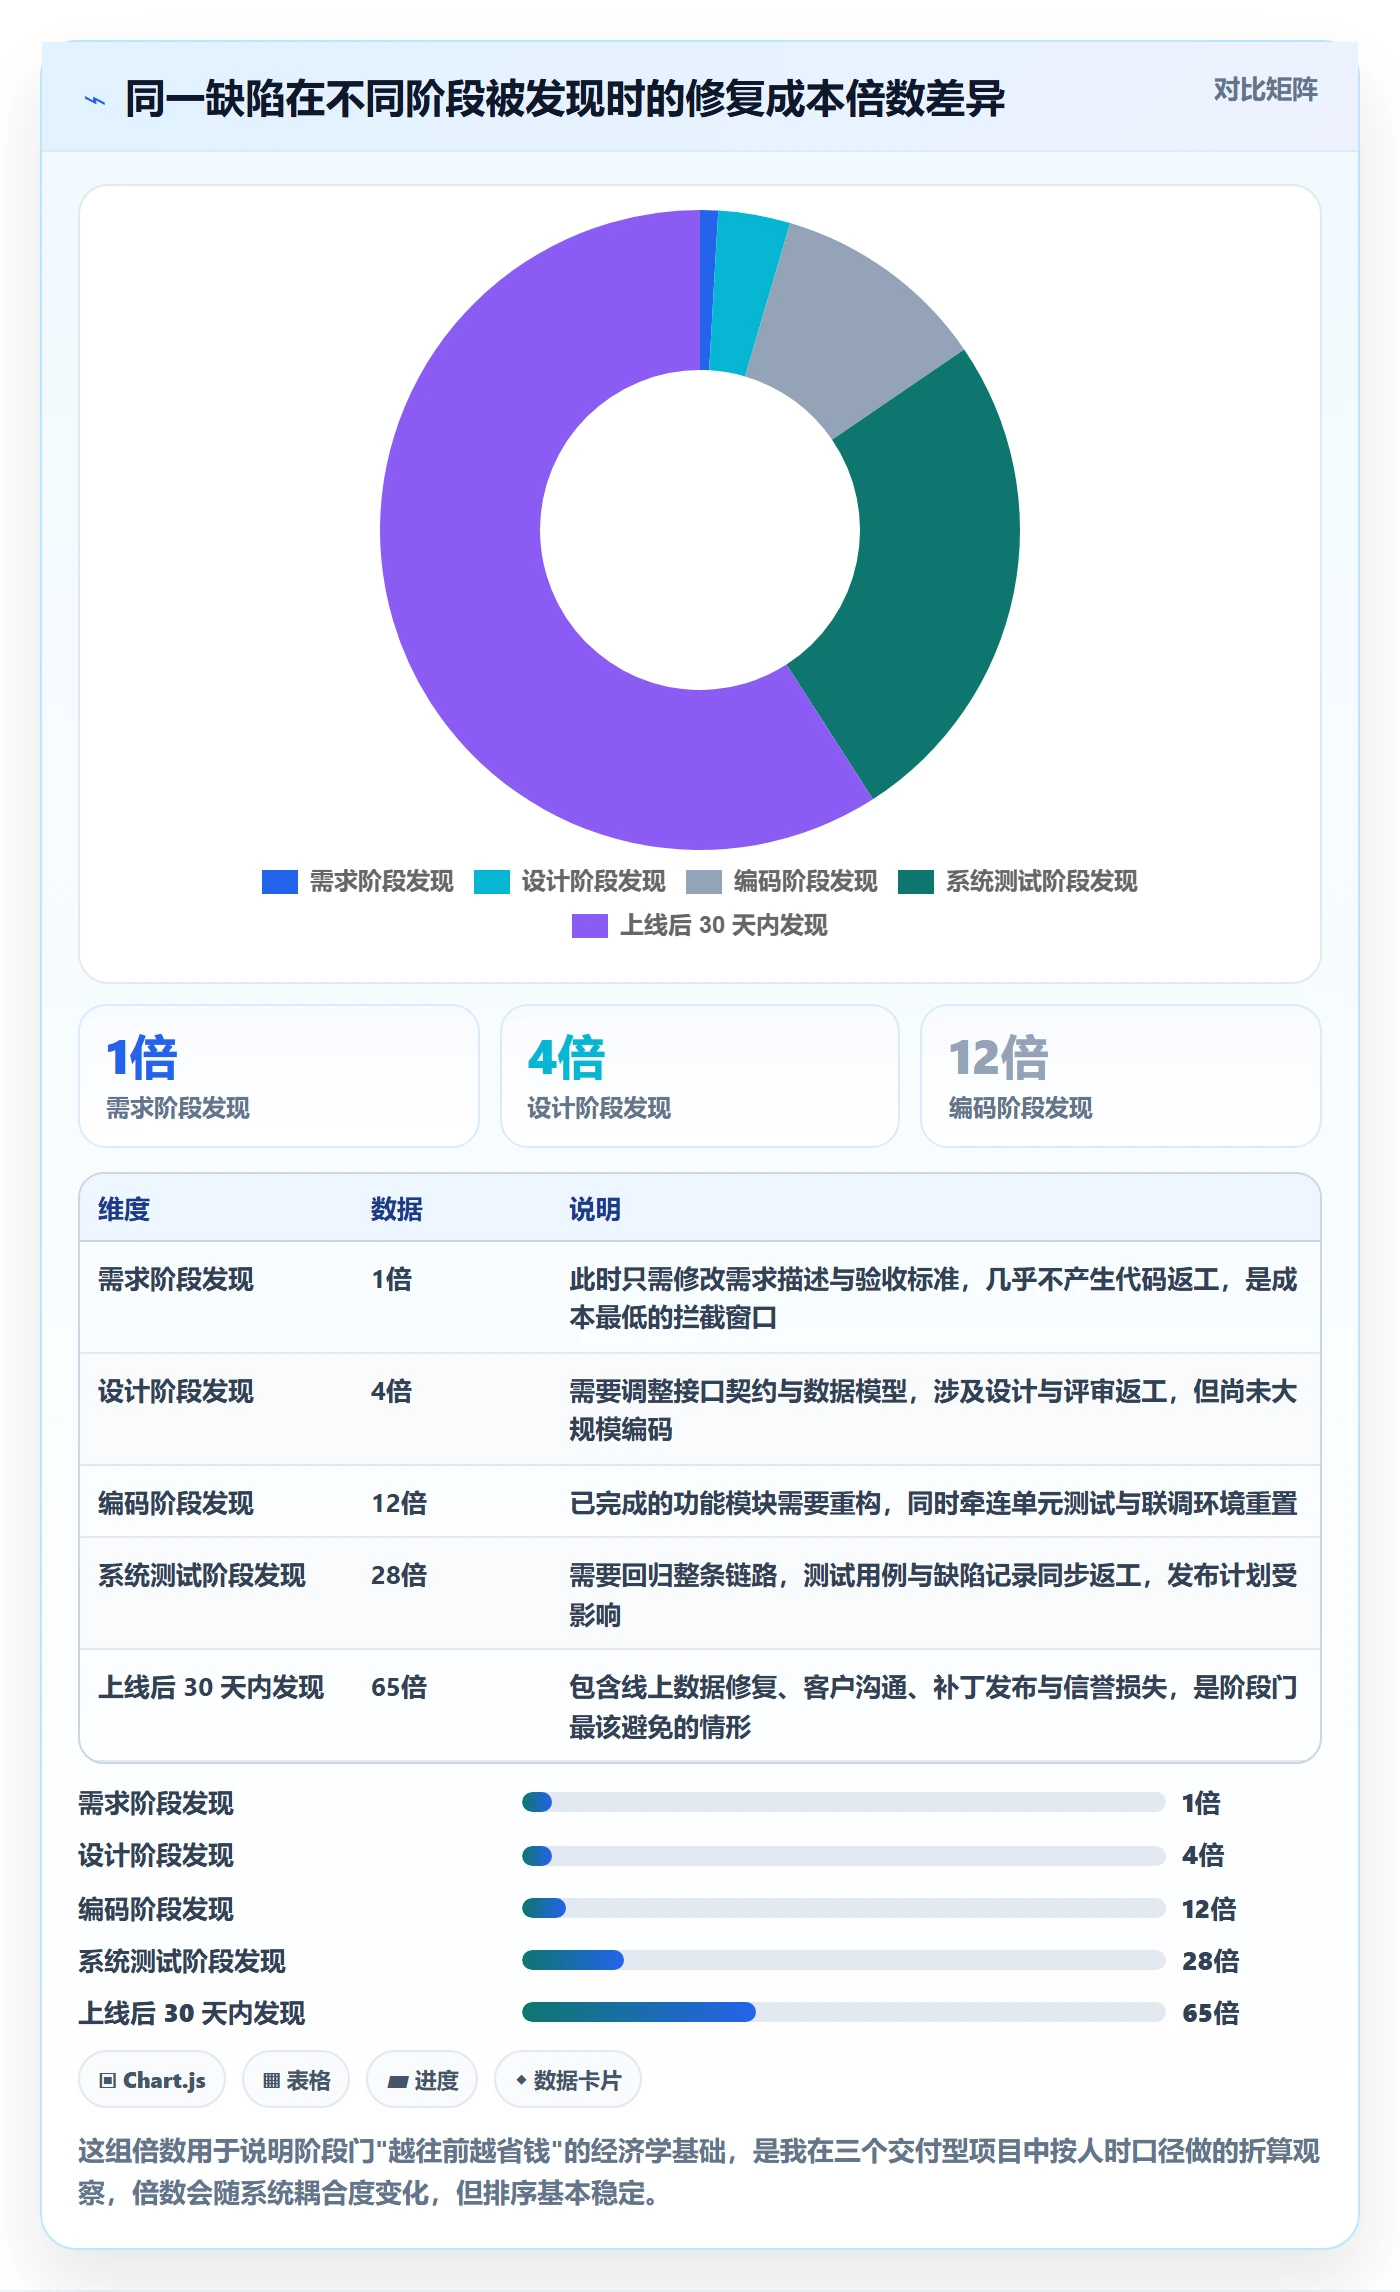Screen dimensions: 1400x2292
Task: Click the 数据卡片 chip
Action: [x=568, y=2080]
